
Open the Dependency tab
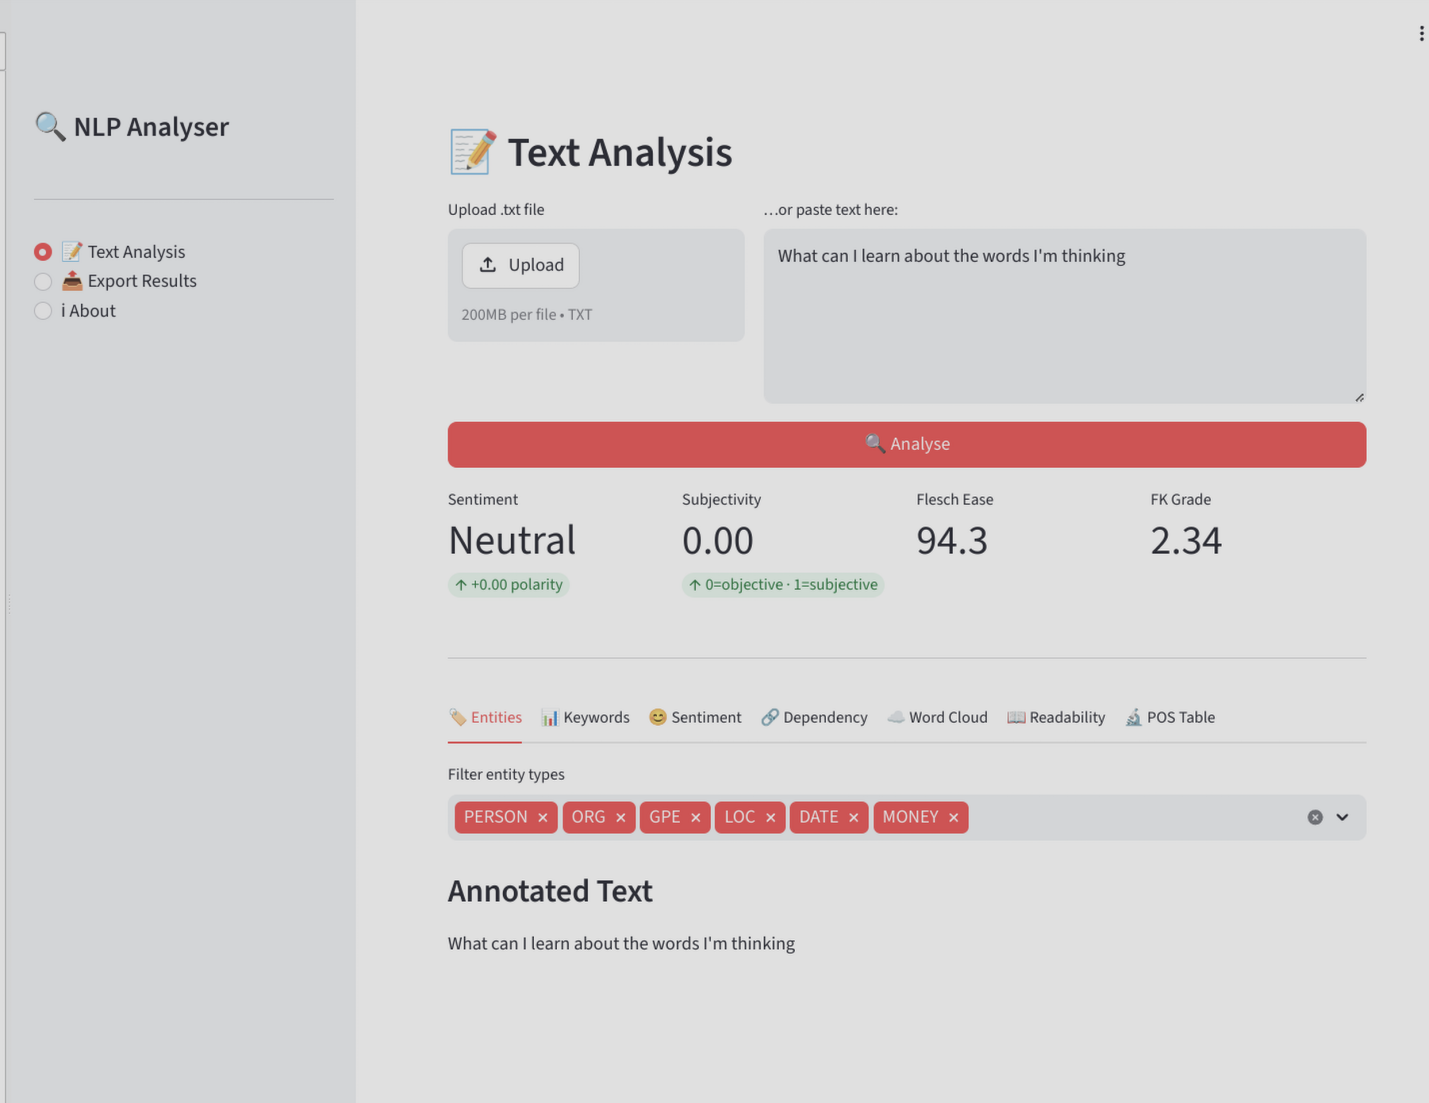tap(814, 717)
